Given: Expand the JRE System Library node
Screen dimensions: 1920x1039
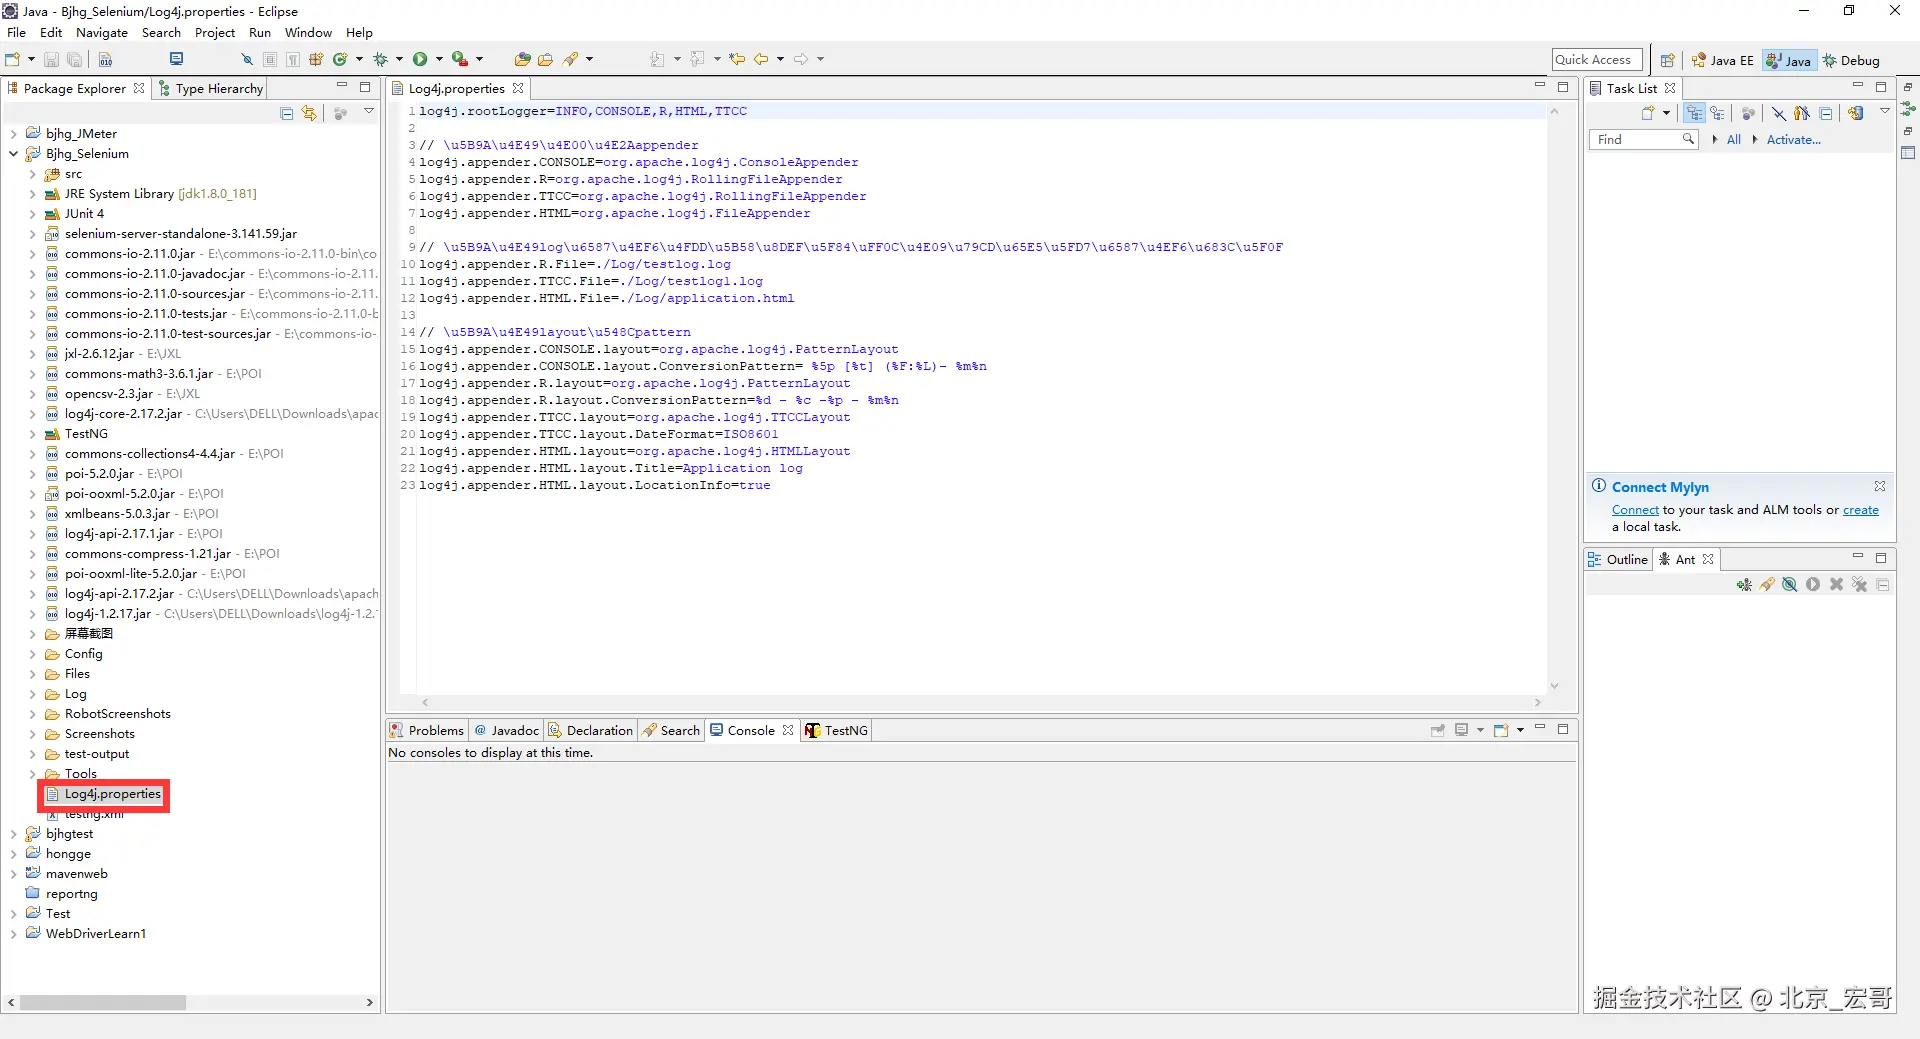Looking at the screenshot, I should [x=32, y=194].
